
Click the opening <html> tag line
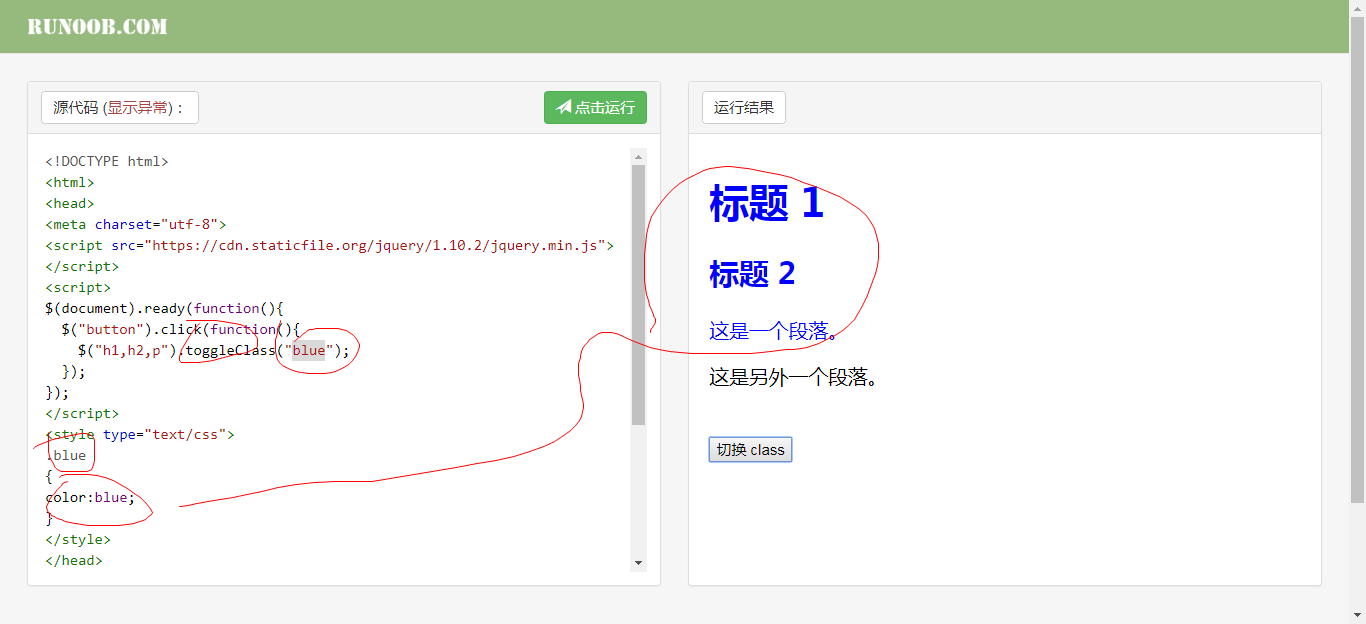(70, 182)
